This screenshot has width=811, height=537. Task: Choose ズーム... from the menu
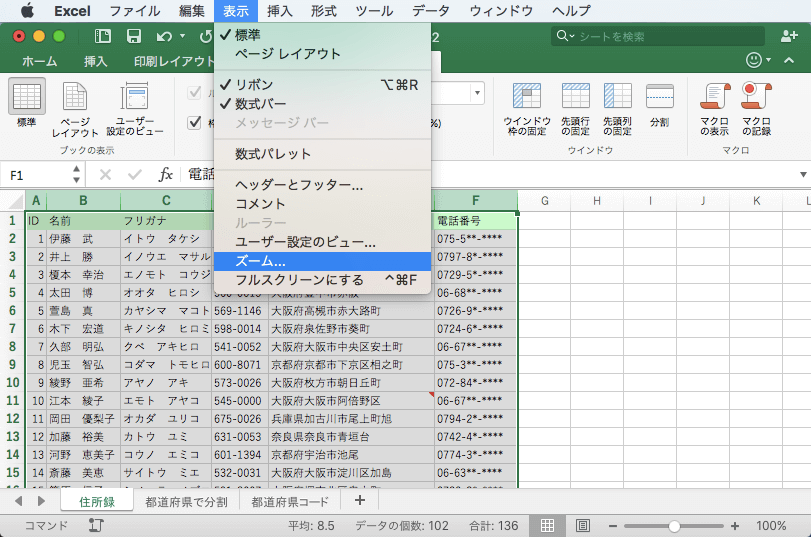322,261
